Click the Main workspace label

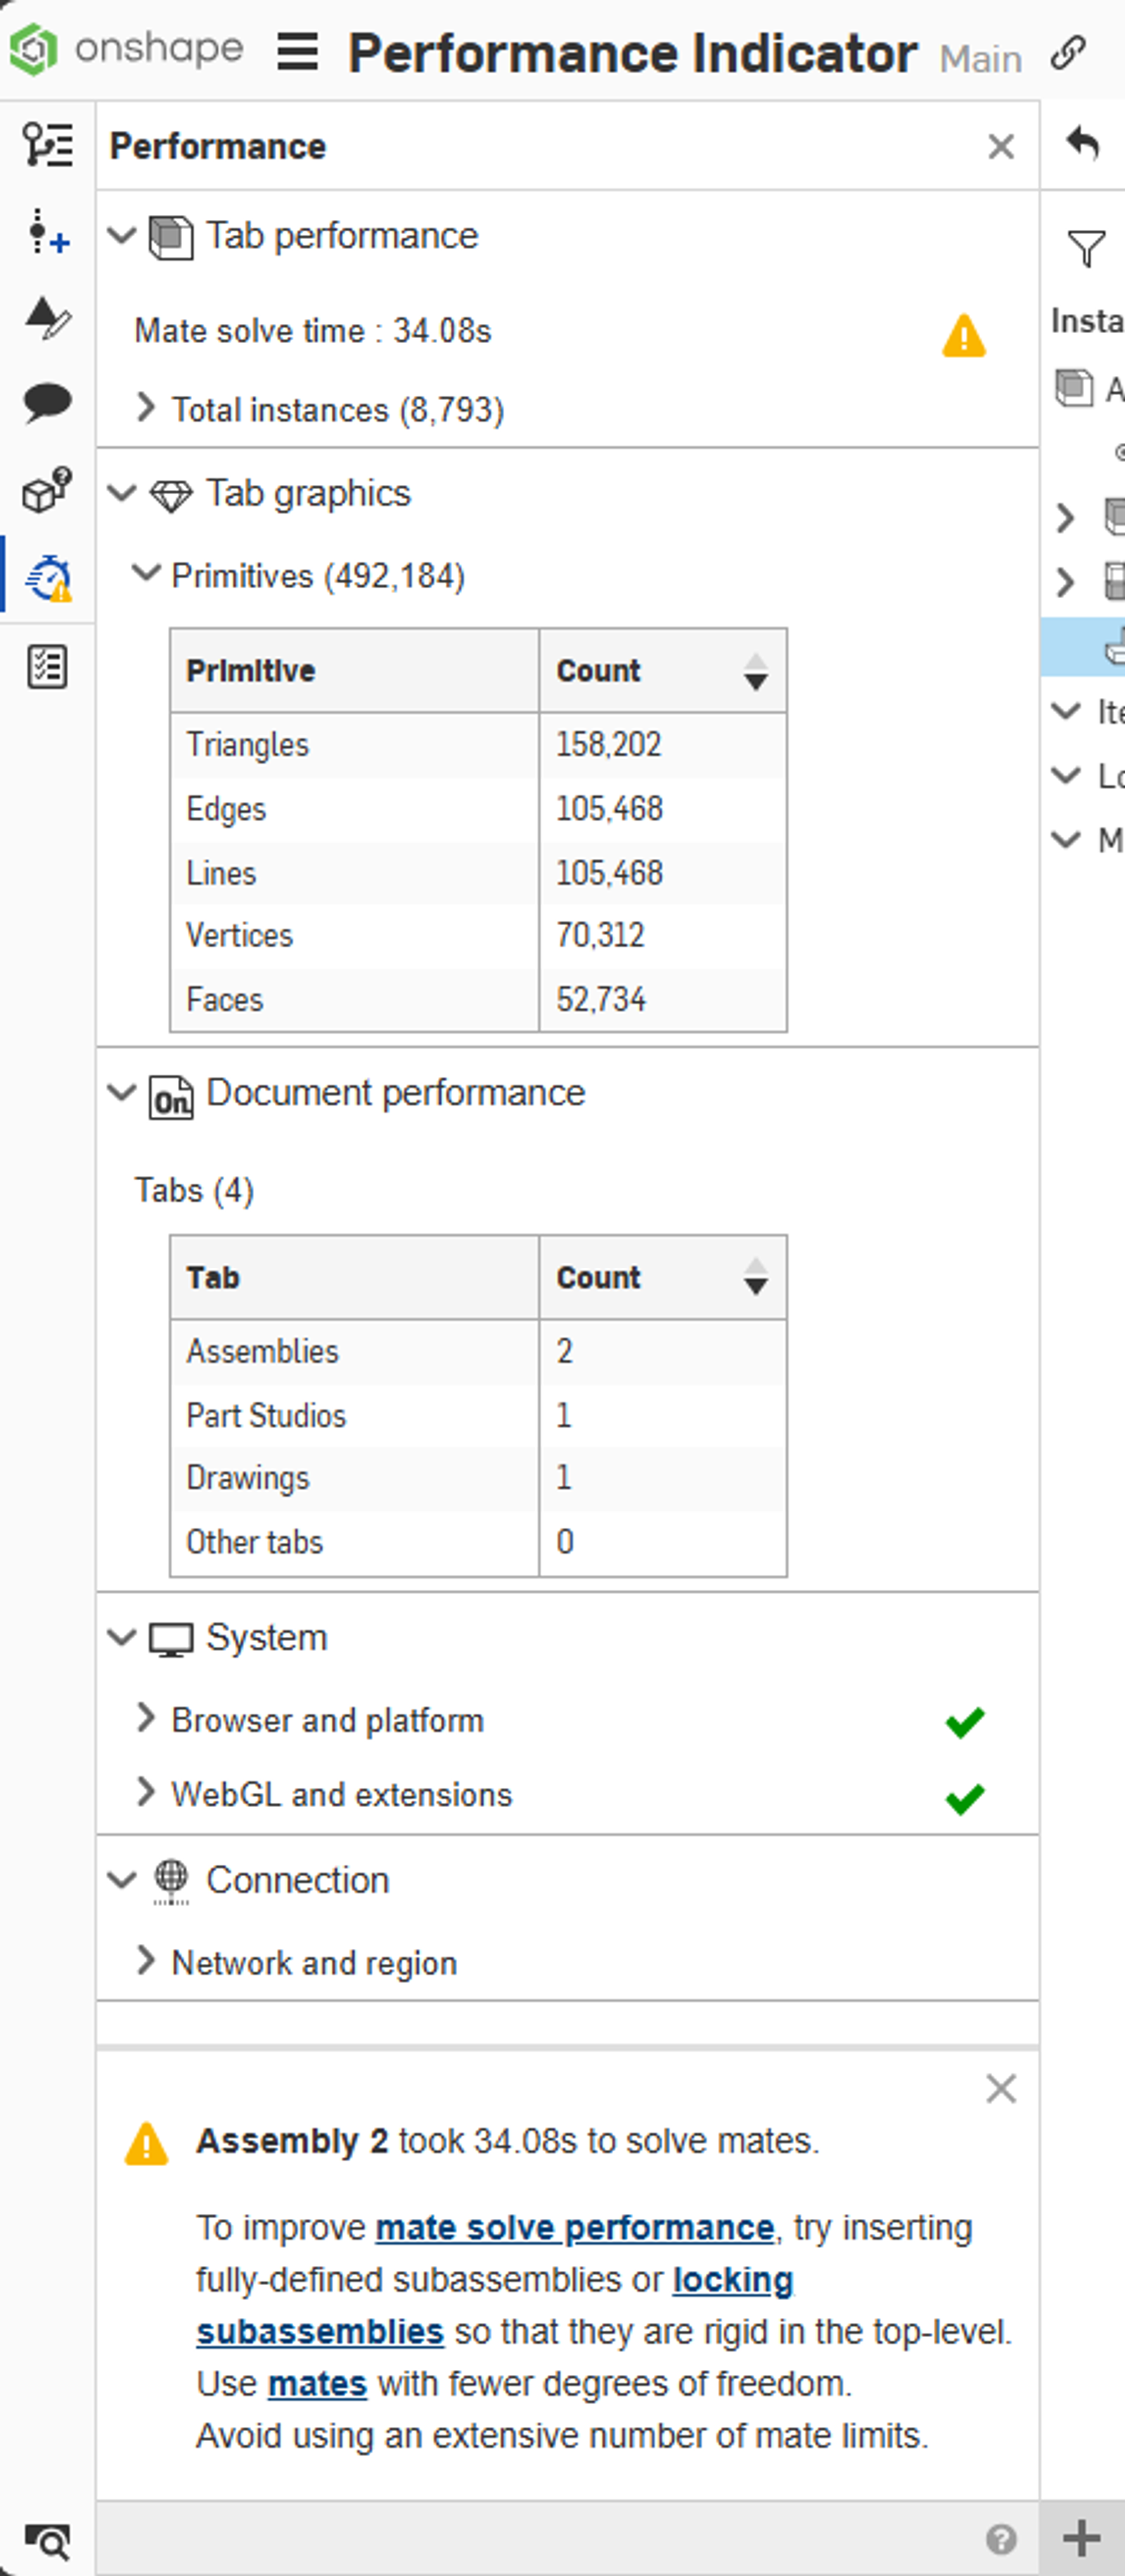pyautogui.click(x=979, y=58)
